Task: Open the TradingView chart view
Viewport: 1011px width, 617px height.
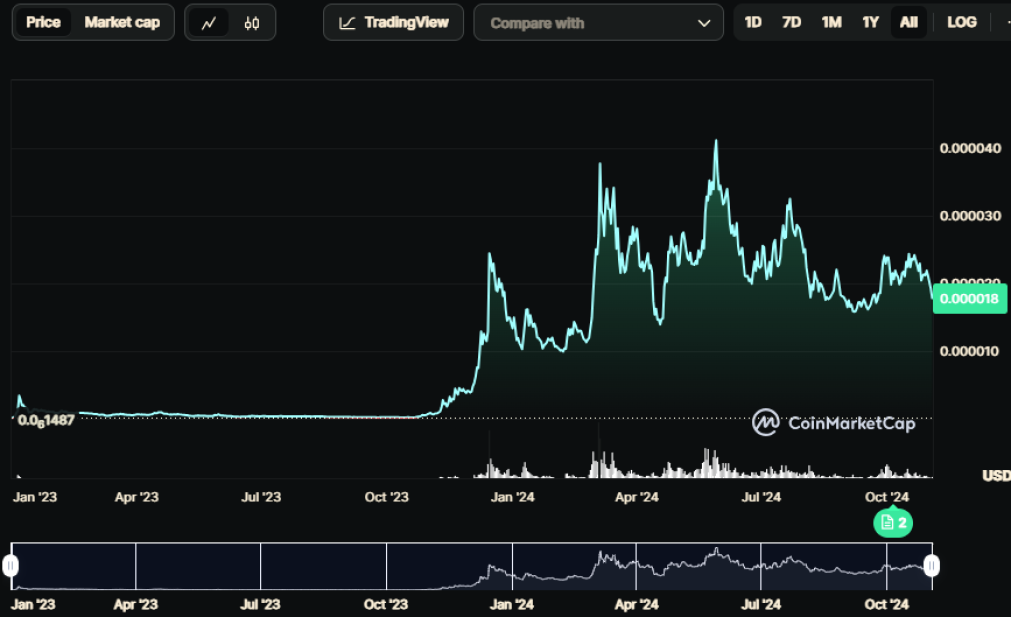Action: pyautogui.click(x=393, y=23)
